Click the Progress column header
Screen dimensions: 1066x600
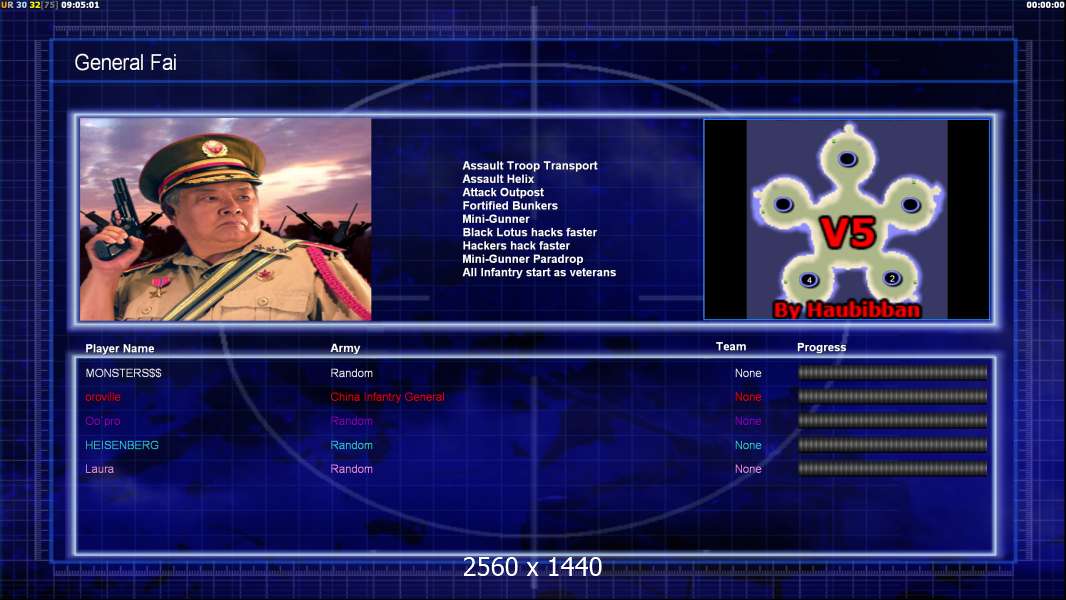click(821, 347)
